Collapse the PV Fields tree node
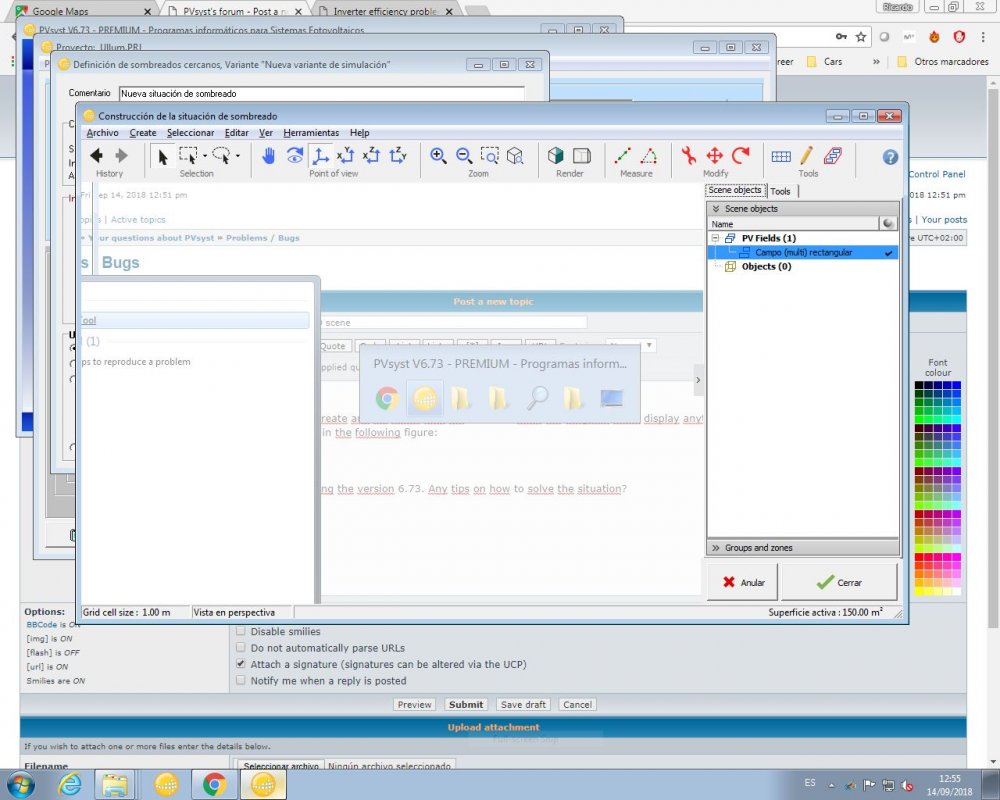This screenshot has height=800, width=1000. 716,238
